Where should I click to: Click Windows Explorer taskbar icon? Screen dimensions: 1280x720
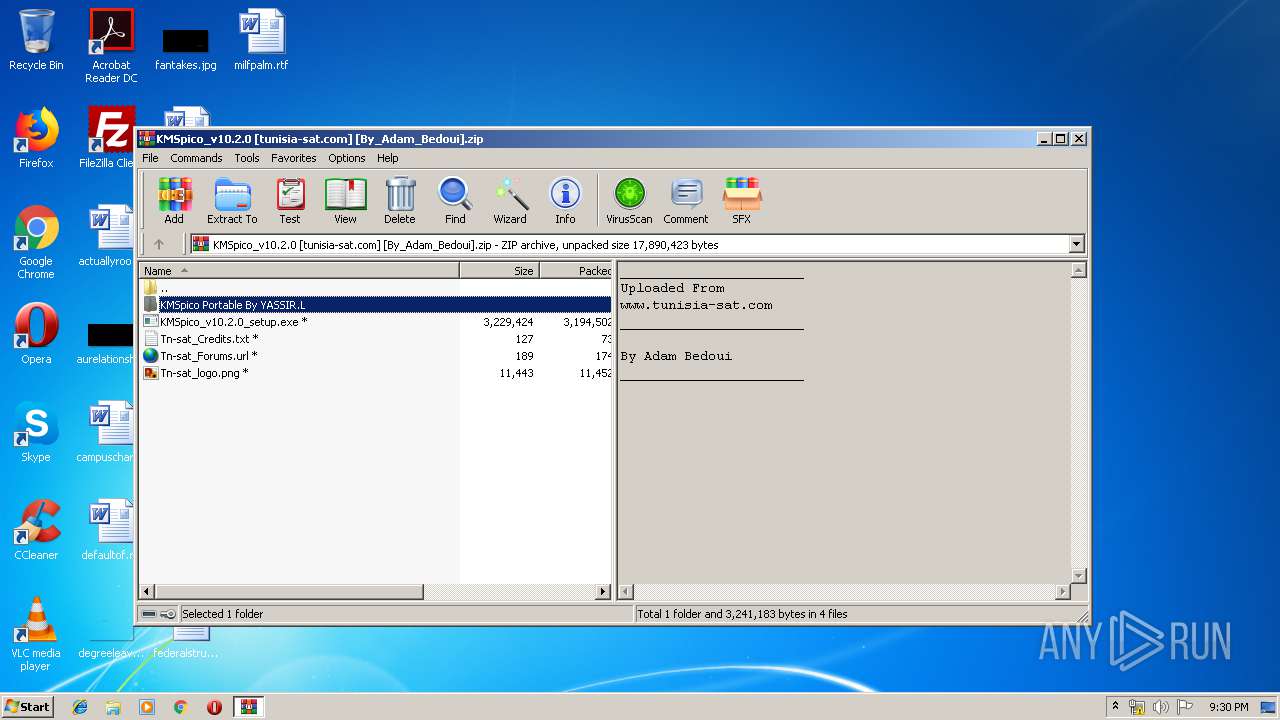[x=113, y=707]
